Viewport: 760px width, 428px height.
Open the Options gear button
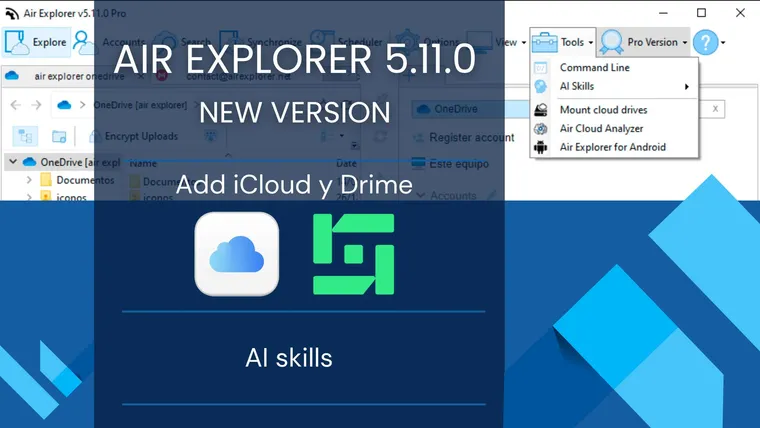[427, 42]
